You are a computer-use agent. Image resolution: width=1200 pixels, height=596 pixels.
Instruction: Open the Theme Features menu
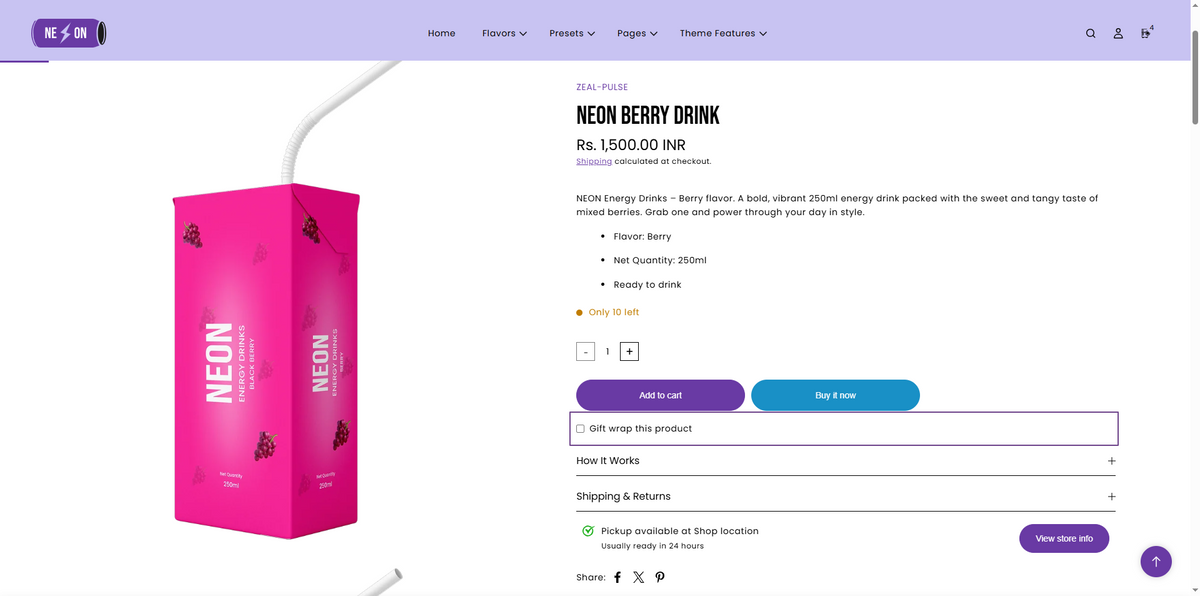pyautogui.click(x=723, y=33)
